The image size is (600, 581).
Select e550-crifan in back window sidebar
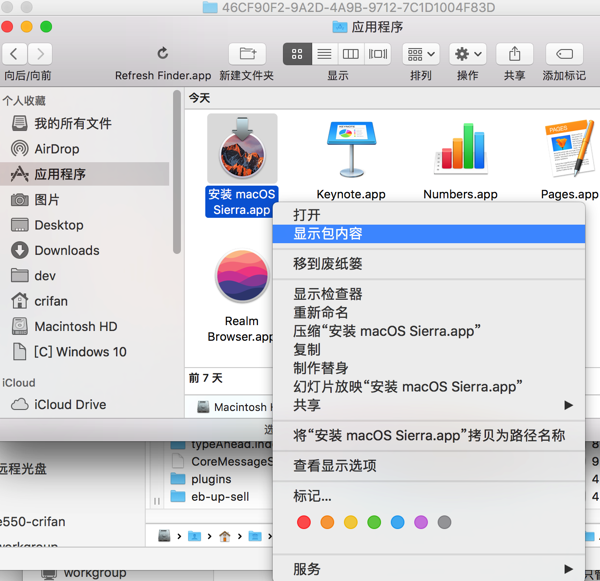click(x=33, y=522)
